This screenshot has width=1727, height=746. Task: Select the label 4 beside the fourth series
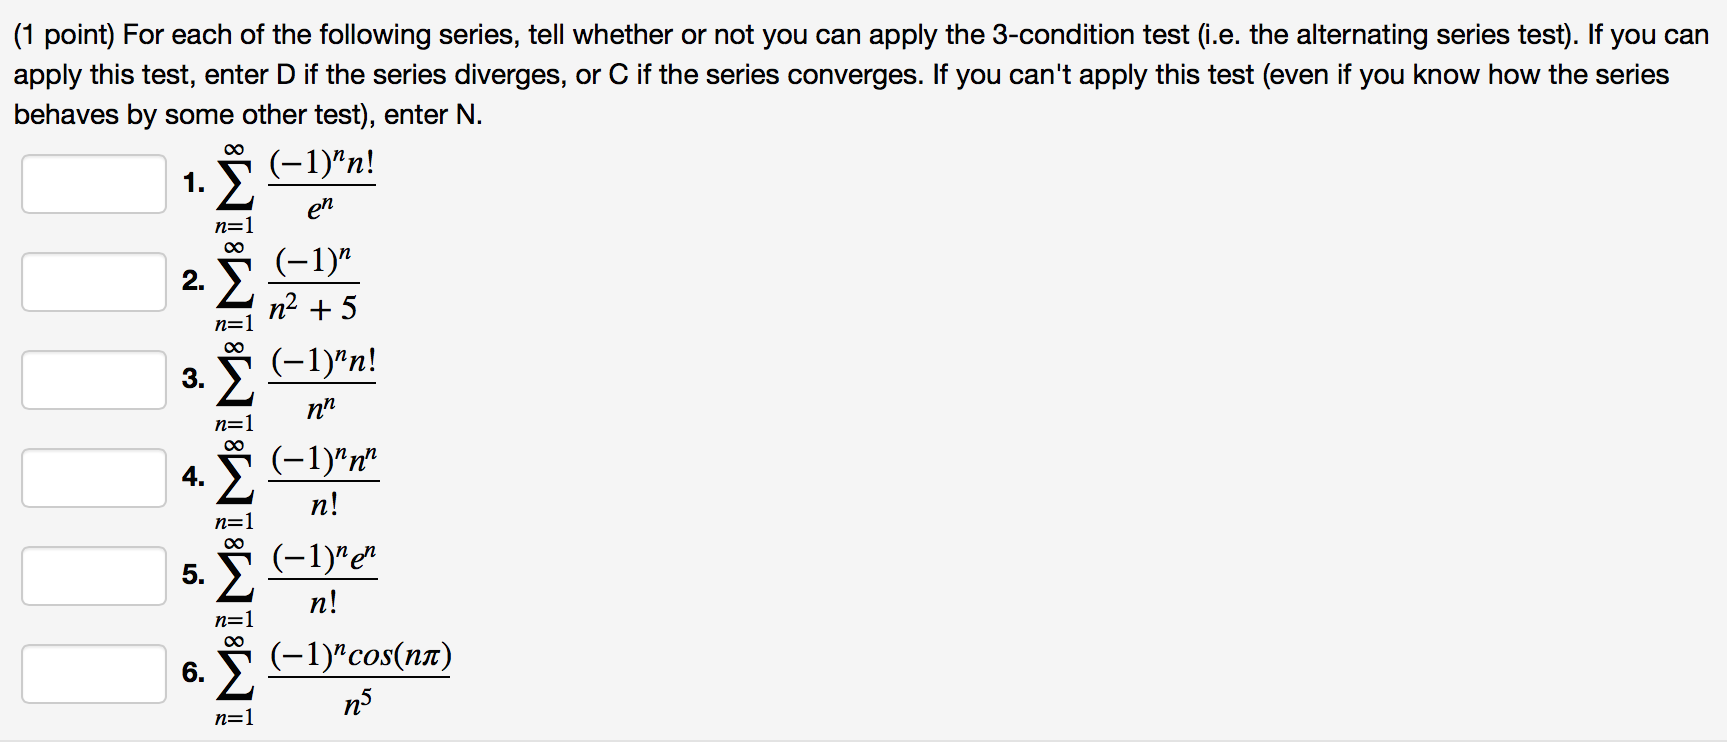(x=192, y=477)
